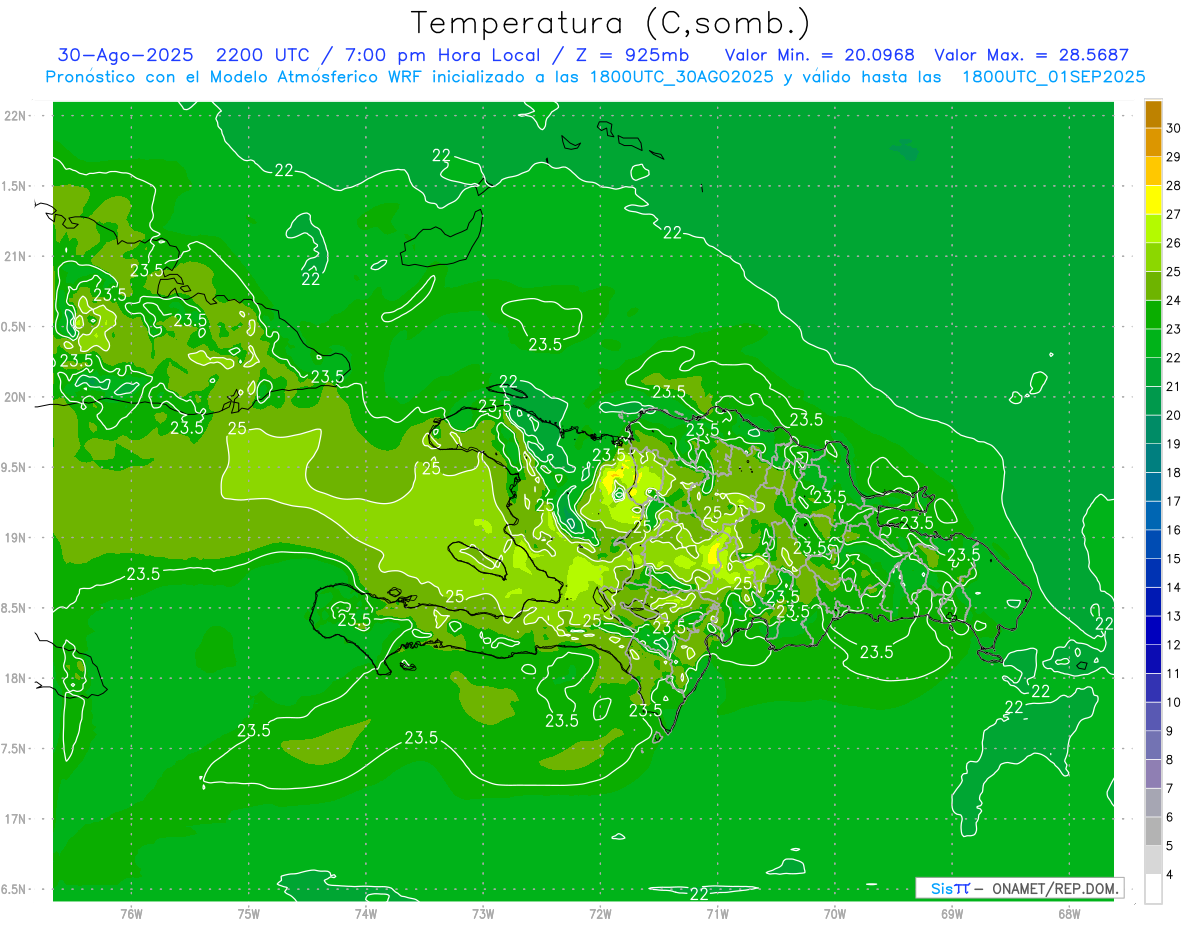Screen dimensions: 1200x927
Task: Click the '68W' longitude axis label
Action: click(1069, 913)
